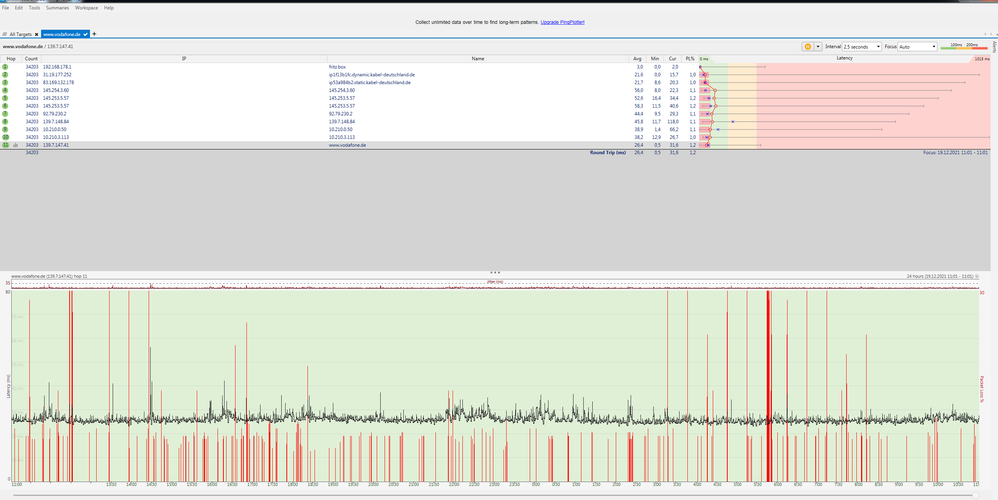
Task: Open the Workspace menu
Action: pos(86,7)
